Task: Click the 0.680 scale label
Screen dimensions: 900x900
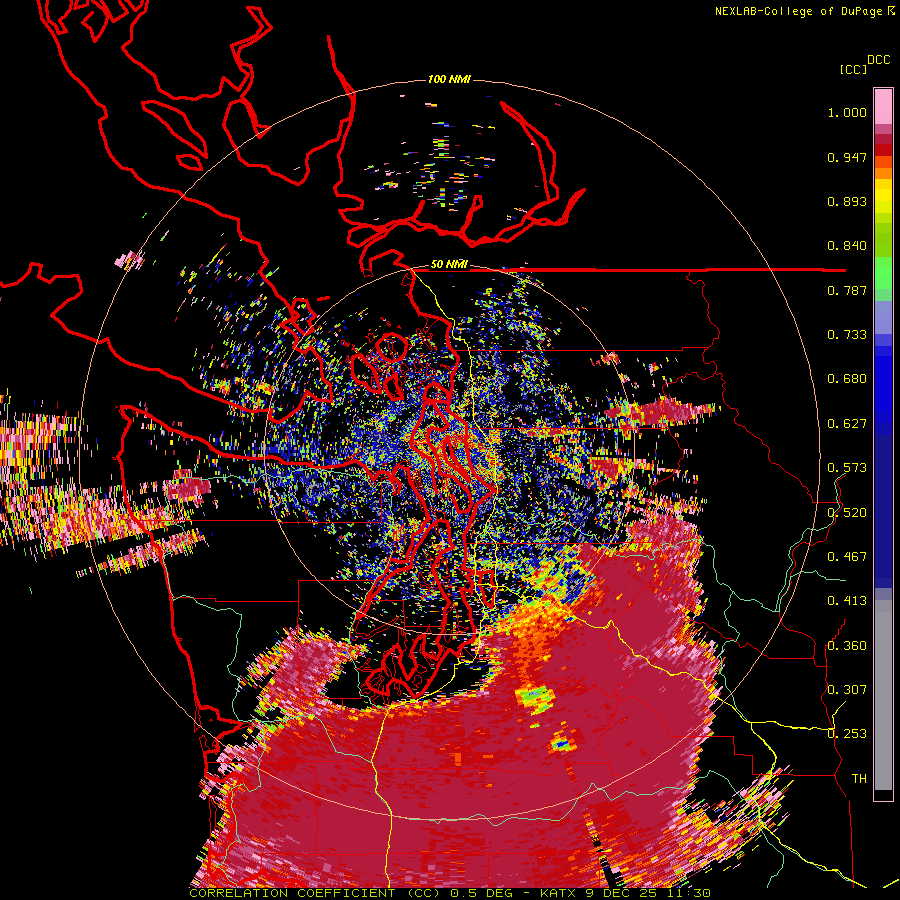Action: coord(847,379)
